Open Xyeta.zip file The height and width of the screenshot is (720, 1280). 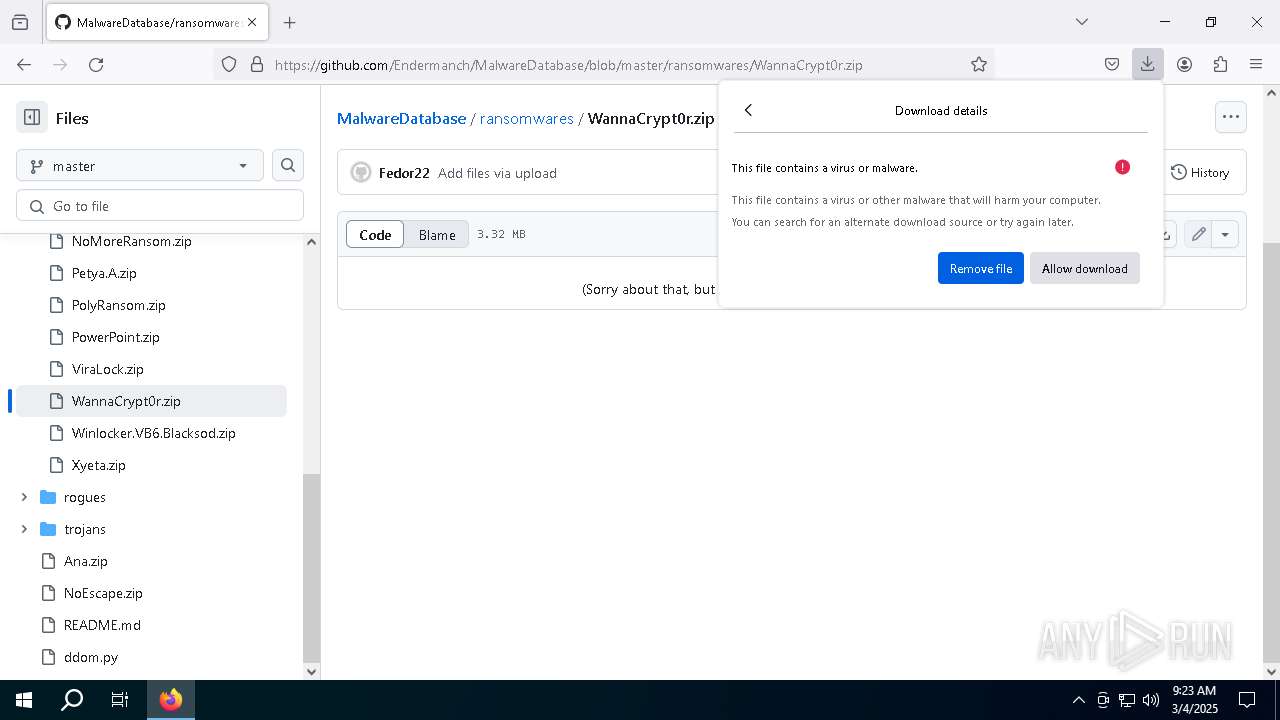[98, 465]
